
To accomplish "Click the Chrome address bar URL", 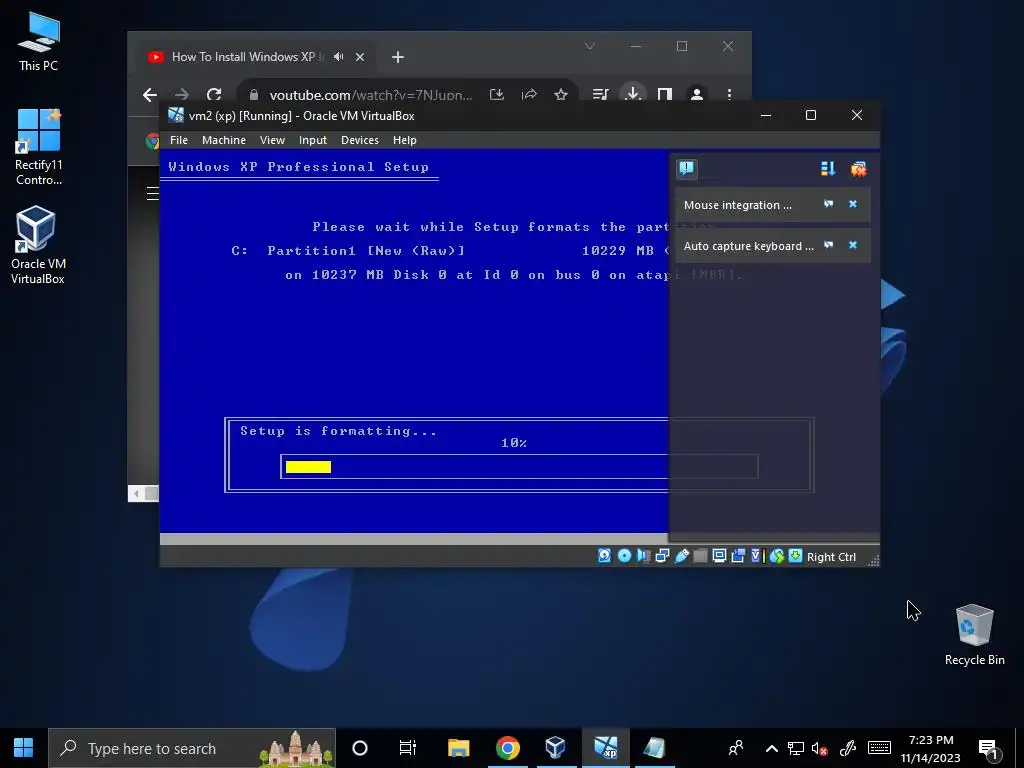I will [x=371, y=95].
